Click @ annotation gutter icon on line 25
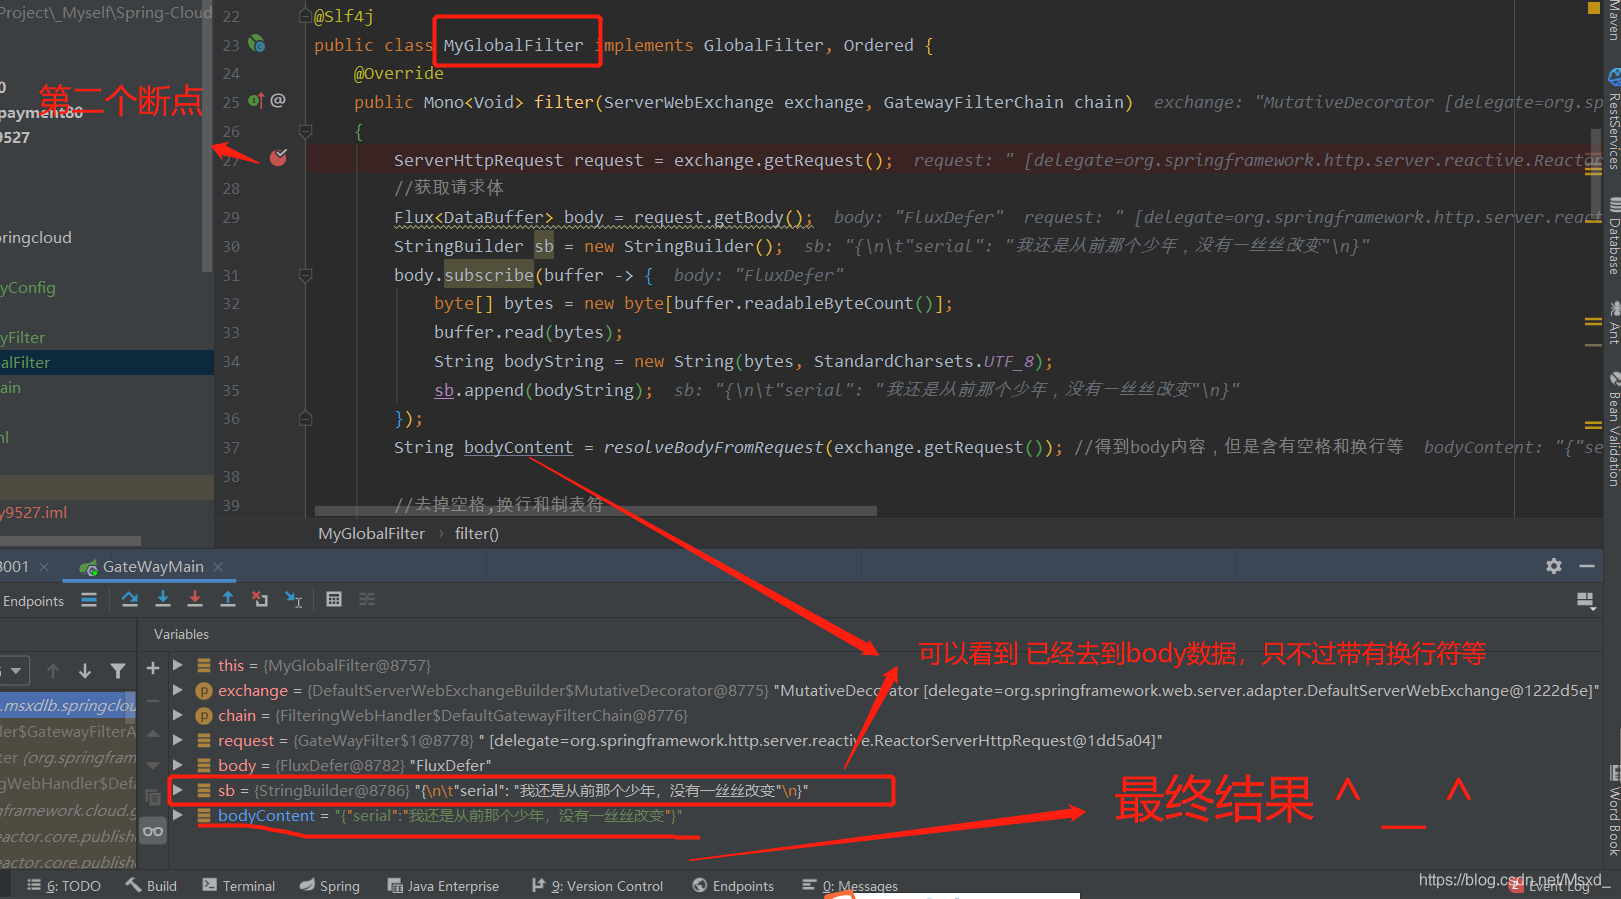 [x=278, y=101]
